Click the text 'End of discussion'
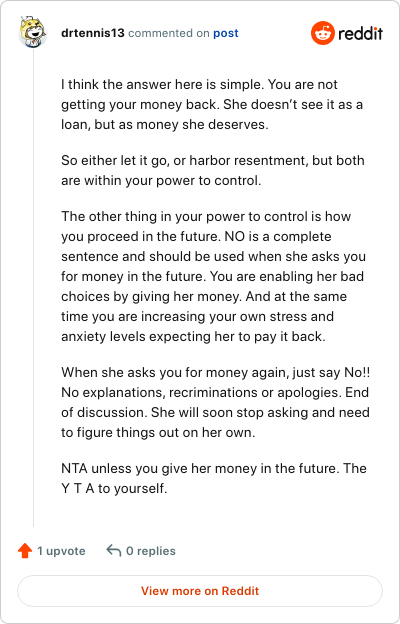This screenshot has height=624, width=400. click(215, 402)
